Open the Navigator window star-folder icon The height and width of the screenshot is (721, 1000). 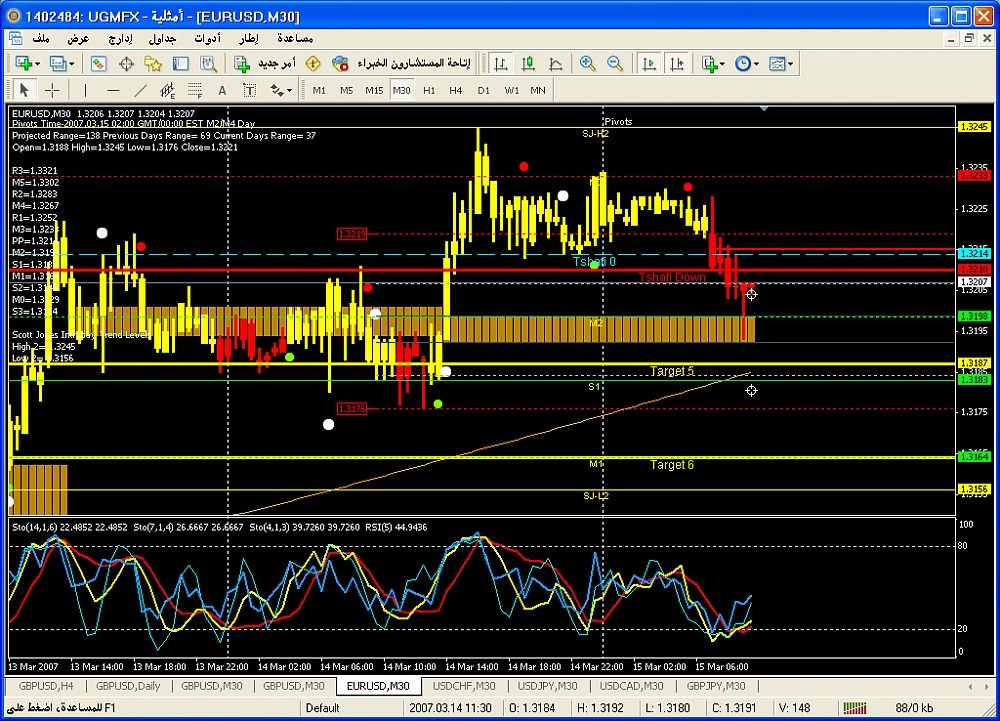coord(153,63)
